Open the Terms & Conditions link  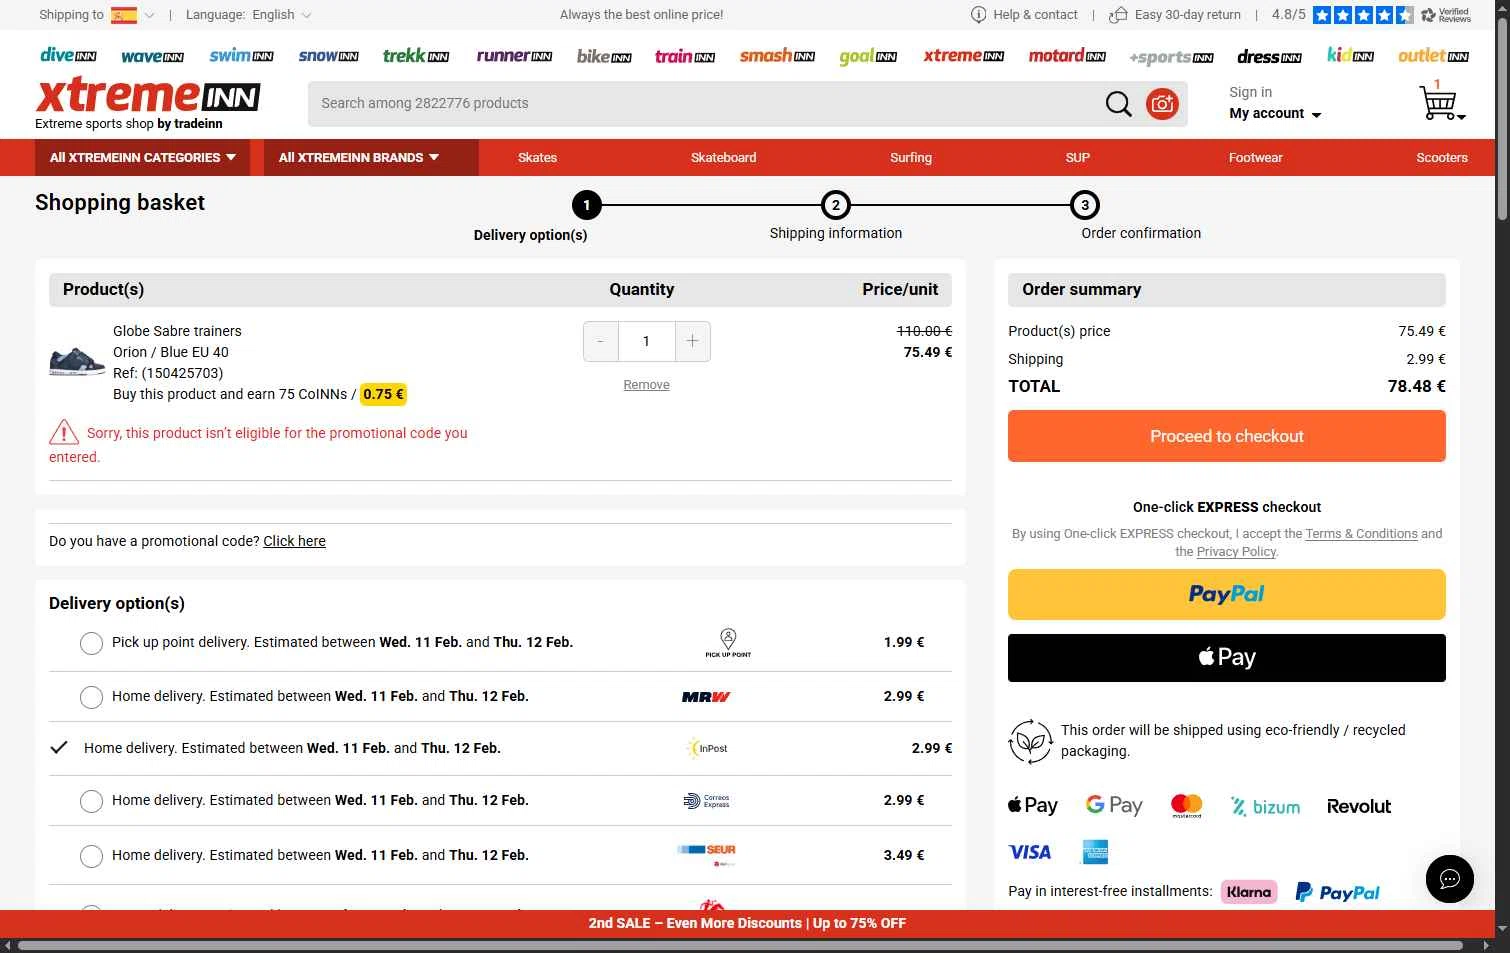coord(1361,534)
